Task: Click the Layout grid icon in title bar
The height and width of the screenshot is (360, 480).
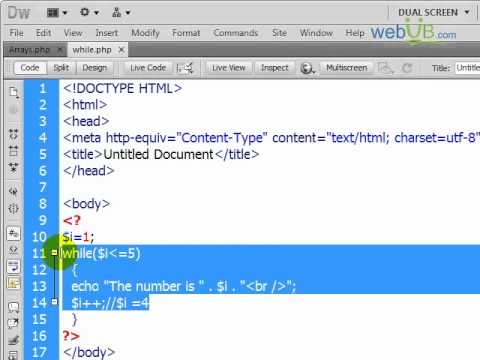Action: click(53, 13)
